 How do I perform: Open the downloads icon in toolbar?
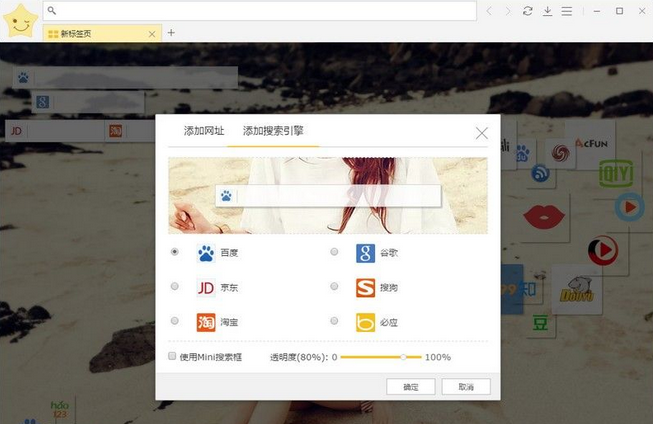(x=547, y=11)
